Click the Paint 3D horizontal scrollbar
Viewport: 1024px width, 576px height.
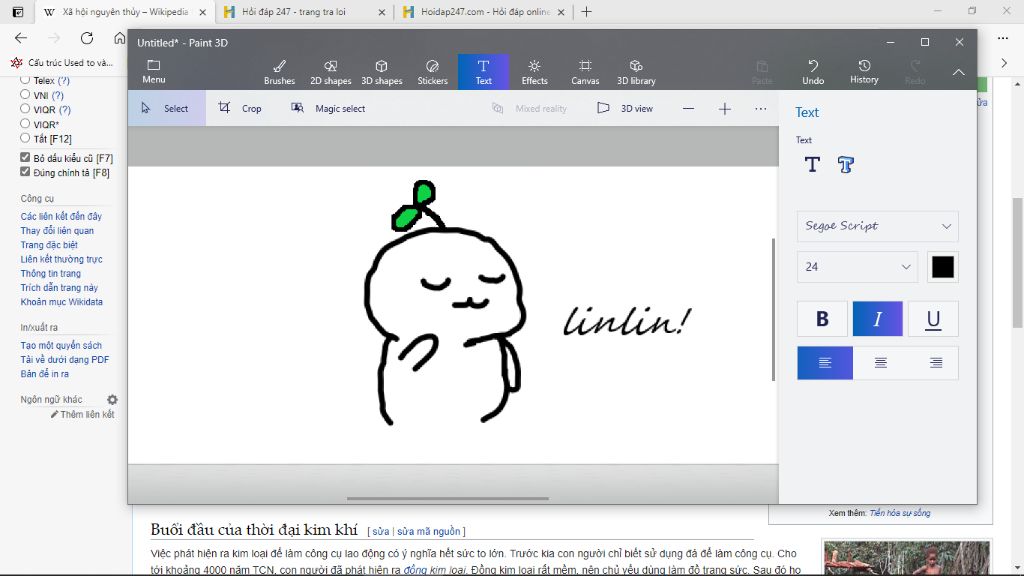pyautogui.click(x=447, y=498)
